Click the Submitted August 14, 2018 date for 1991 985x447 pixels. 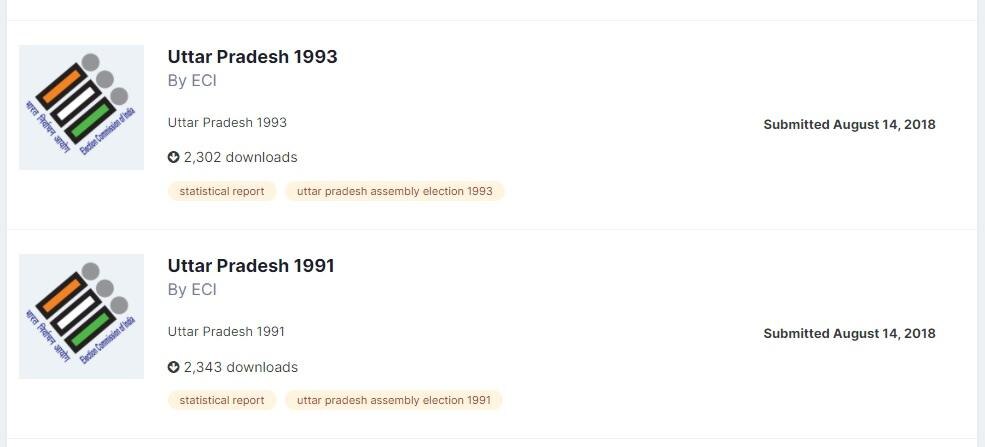pos(849,334)
